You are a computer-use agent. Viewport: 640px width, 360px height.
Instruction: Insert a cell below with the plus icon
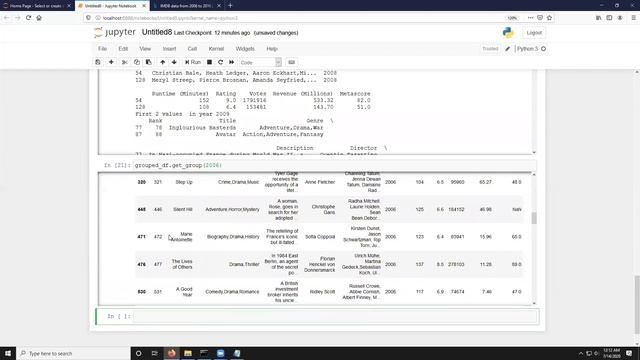(x=111, y=62)
